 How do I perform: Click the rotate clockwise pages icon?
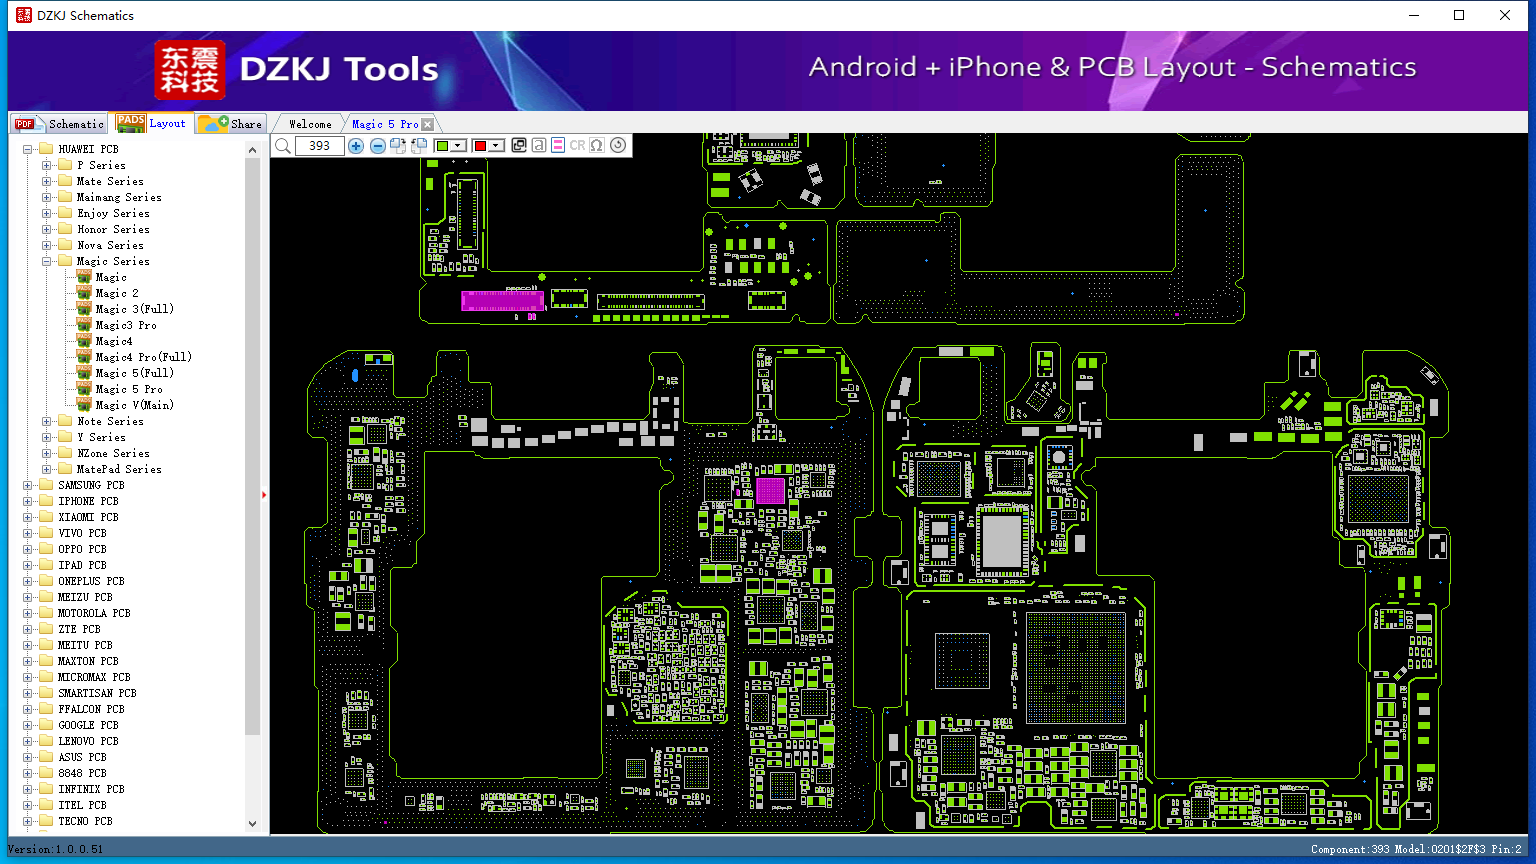point(398,146)
